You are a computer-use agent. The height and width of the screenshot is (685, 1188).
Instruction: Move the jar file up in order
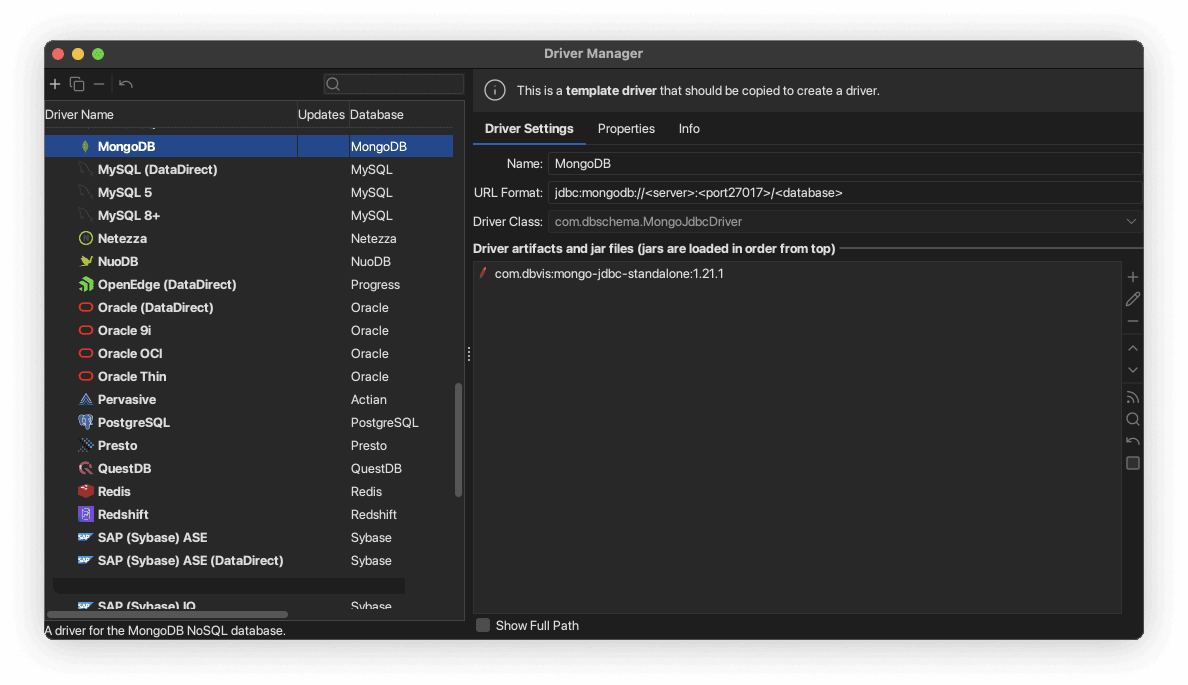coord(1132,348)
